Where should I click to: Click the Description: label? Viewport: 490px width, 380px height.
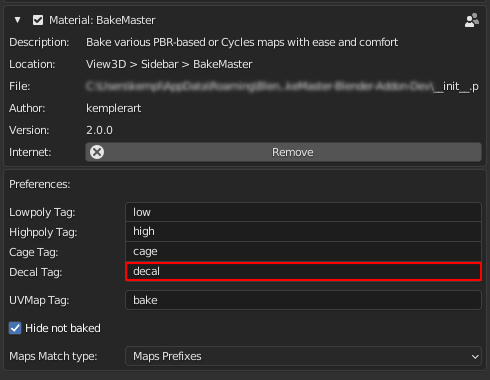coord(39,42)
